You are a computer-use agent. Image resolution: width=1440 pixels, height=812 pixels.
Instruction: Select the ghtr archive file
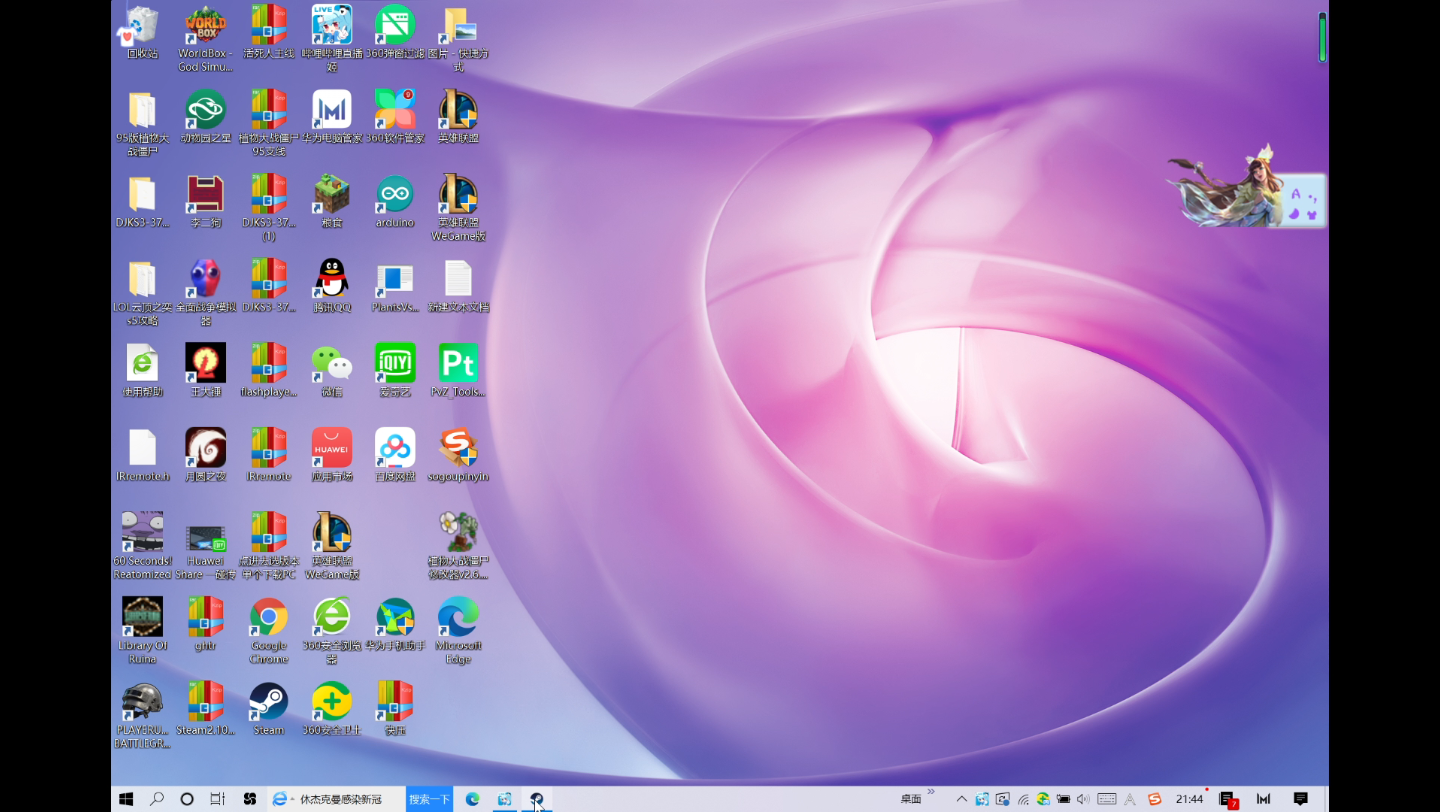(x=205, y=624)
